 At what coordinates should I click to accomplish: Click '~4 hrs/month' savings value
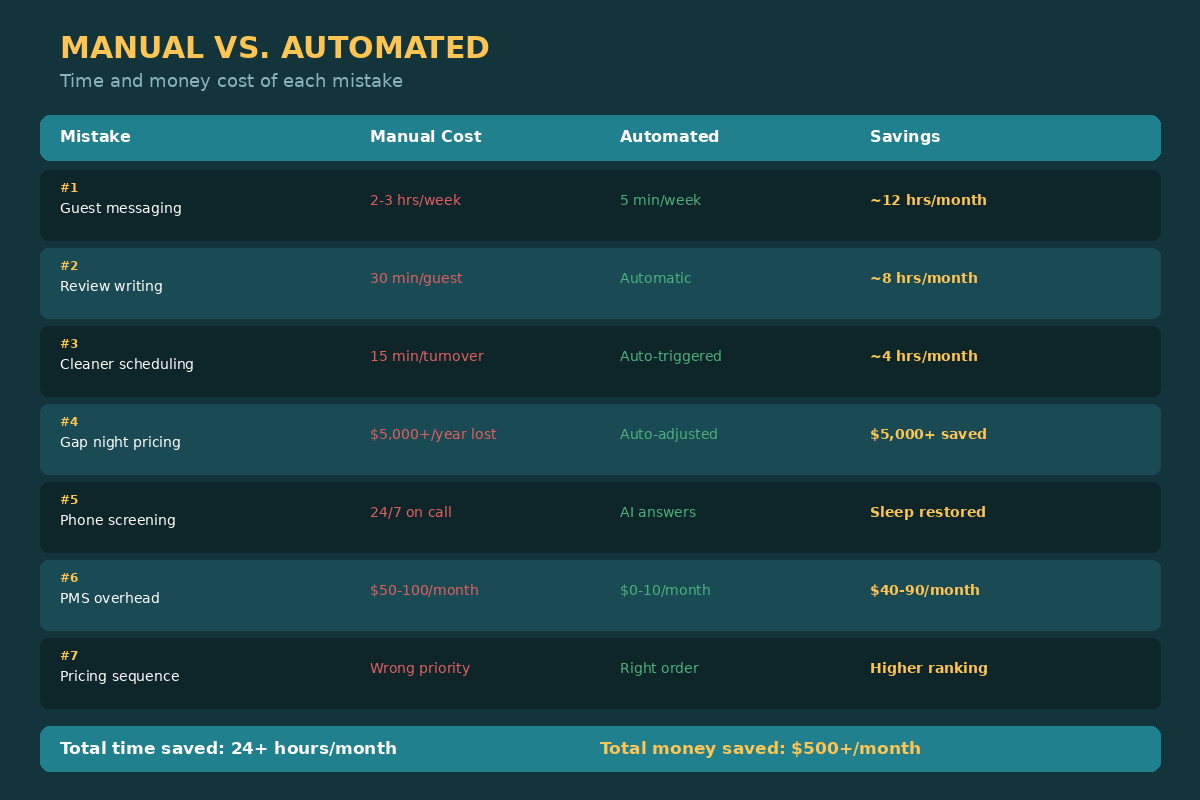pos(924,356)
